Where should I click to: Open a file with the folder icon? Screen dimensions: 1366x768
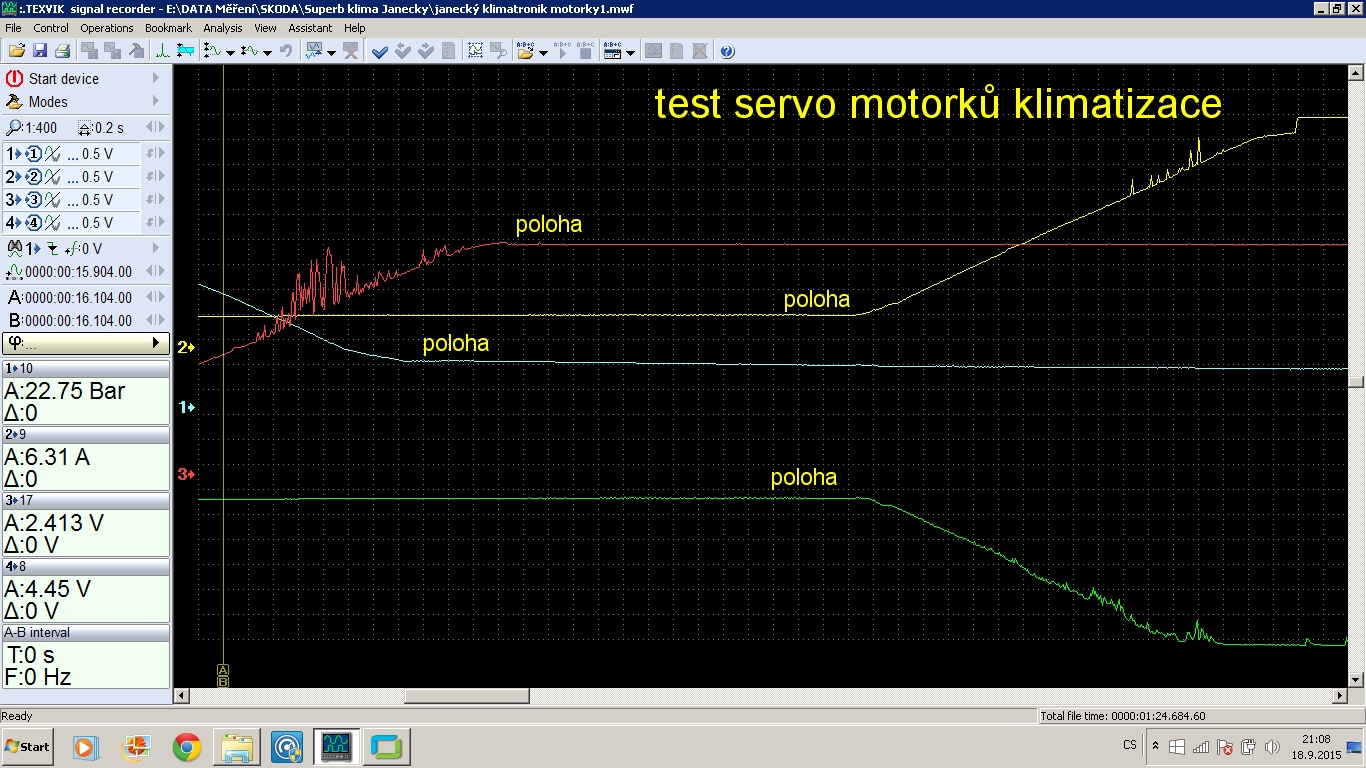pos(16,51)
